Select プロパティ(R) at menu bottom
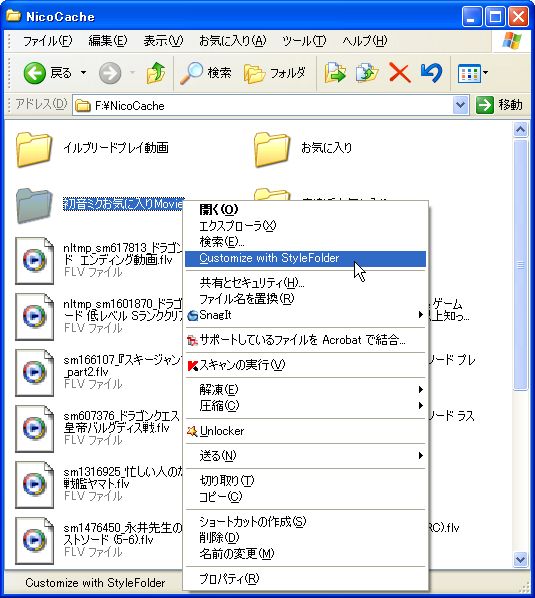This screenshot has height=598, width=535. point(305,579)
